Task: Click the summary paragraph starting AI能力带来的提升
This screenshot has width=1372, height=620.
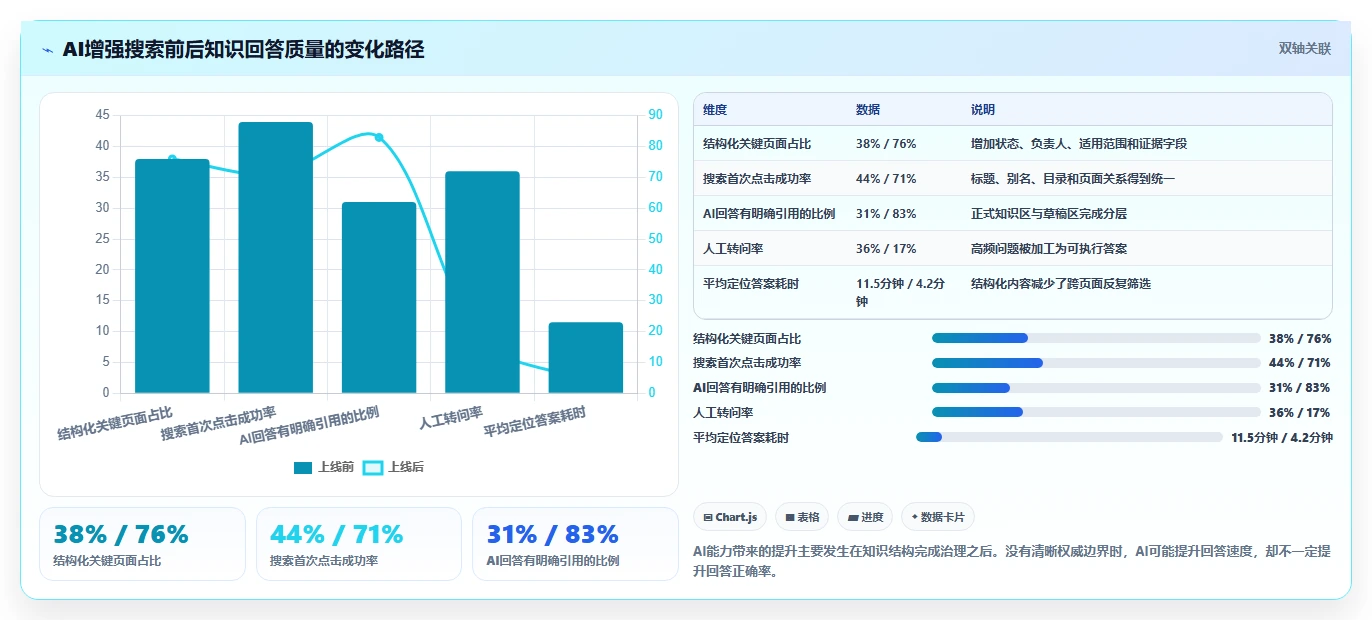Action: tap(1011, 561)
